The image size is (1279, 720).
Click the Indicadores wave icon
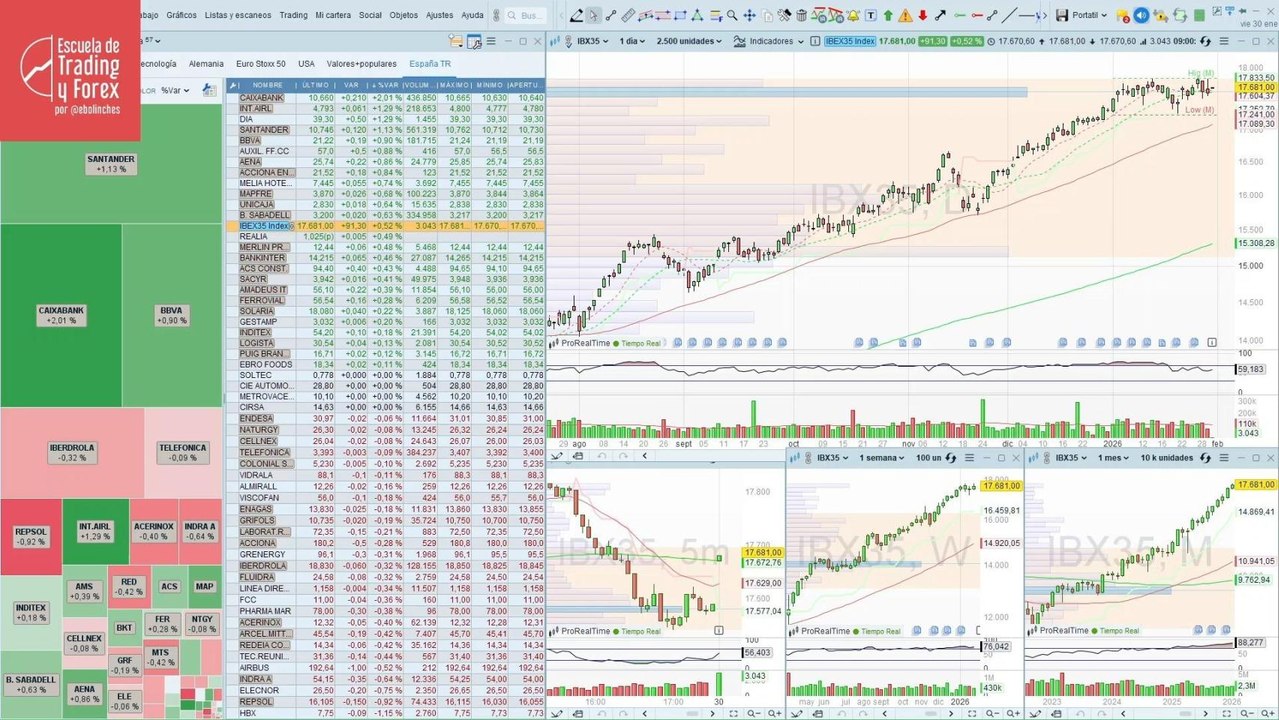click(x=741, y=41)
